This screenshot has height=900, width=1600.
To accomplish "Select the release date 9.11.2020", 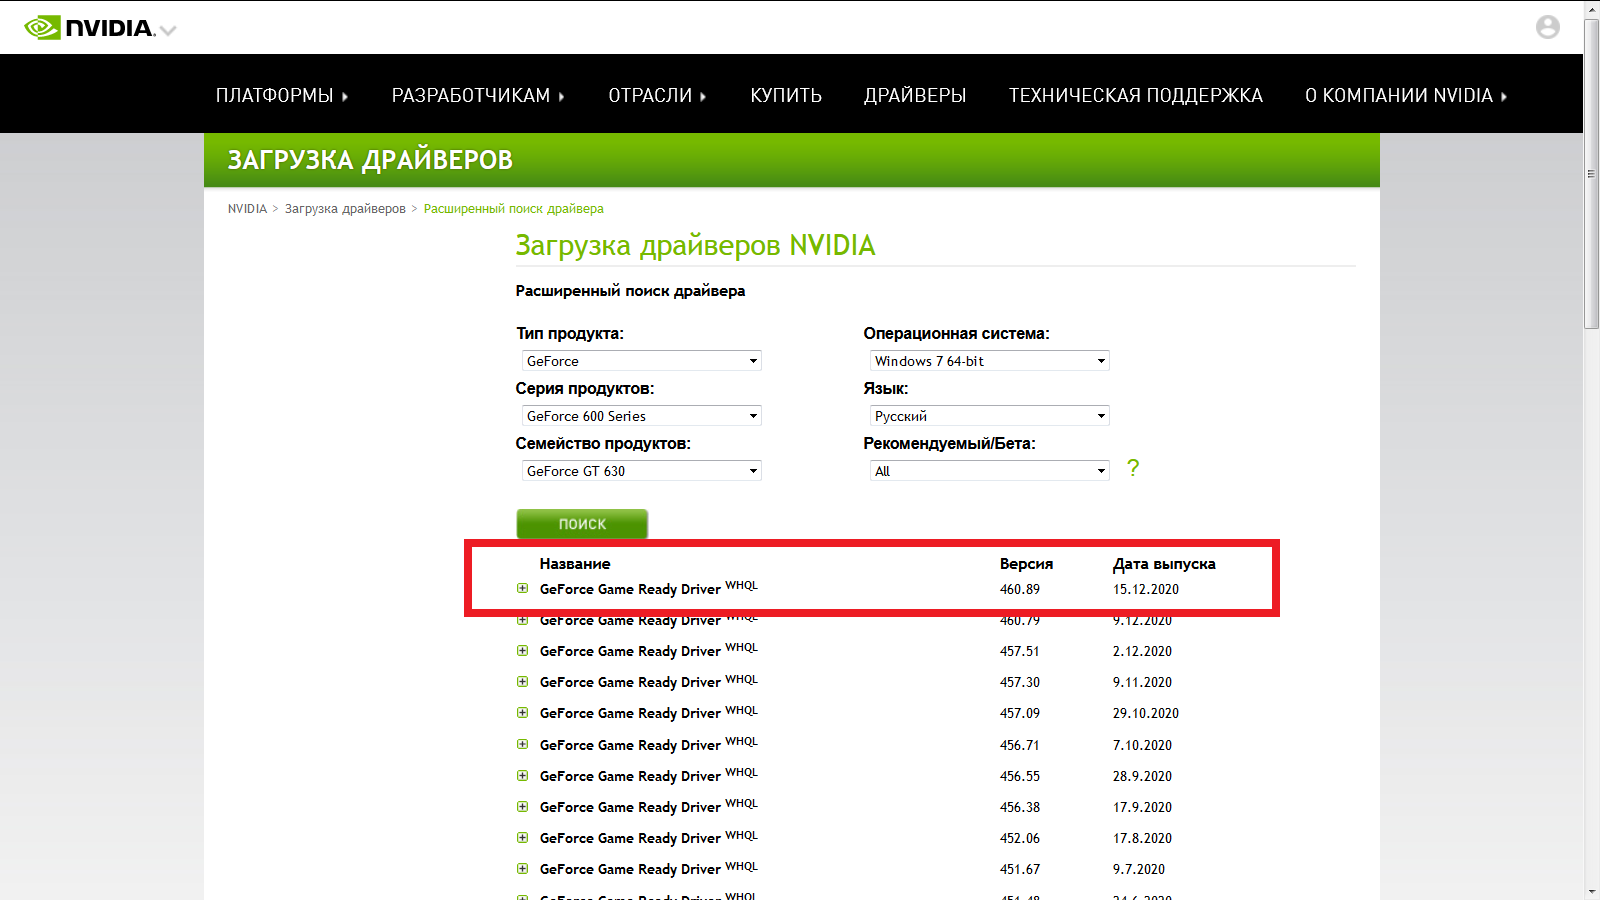I will pos(1142,682).
